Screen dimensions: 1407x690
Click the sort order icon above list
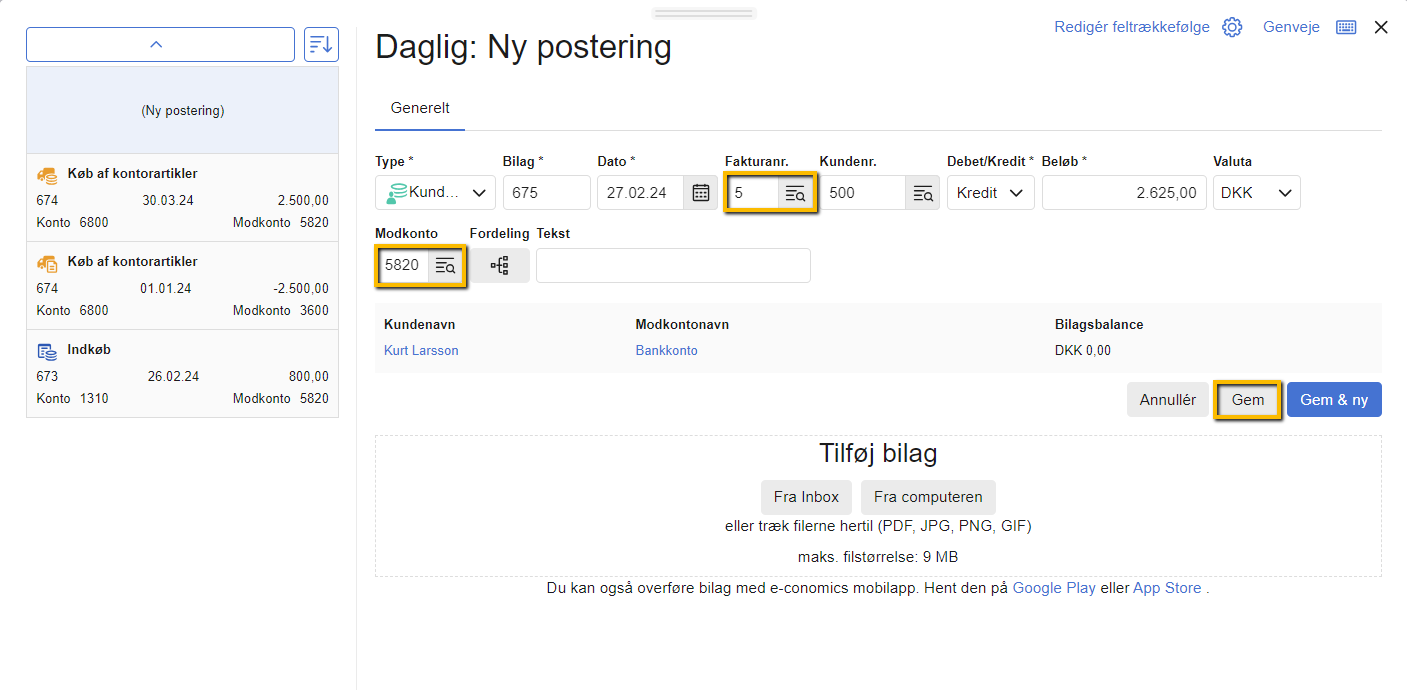pos(321,44)
